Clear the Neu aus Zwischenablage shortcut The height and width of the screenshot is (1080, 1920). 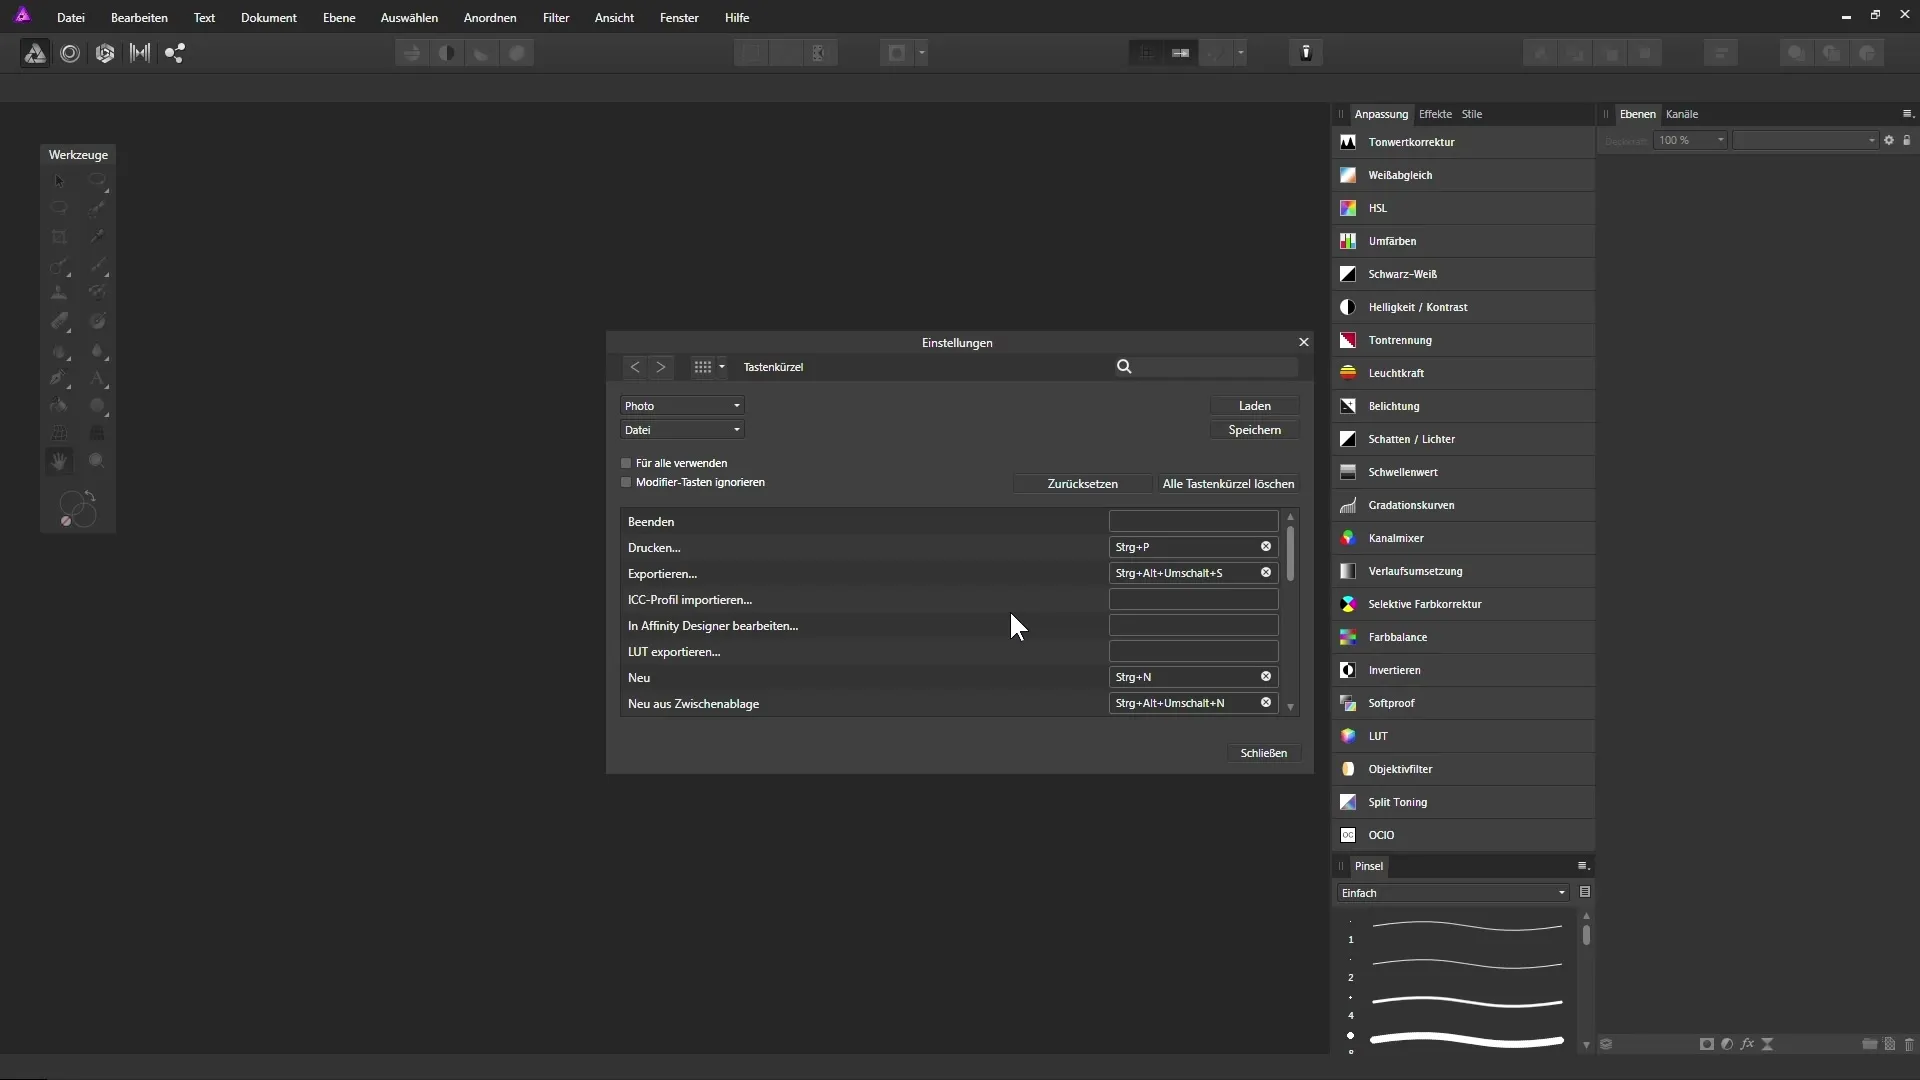click(1266, 703)
